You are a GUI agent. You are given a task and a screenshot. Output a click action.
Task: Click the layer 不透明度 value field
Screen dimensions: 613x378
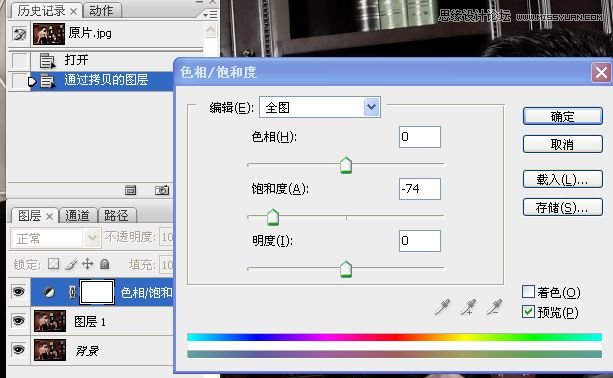coord(166,237)
